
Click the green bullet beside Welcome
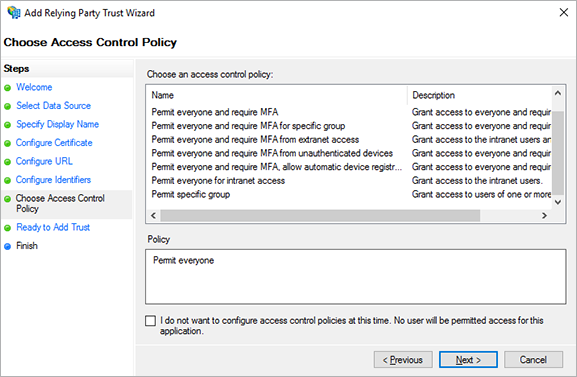(7, 88)
